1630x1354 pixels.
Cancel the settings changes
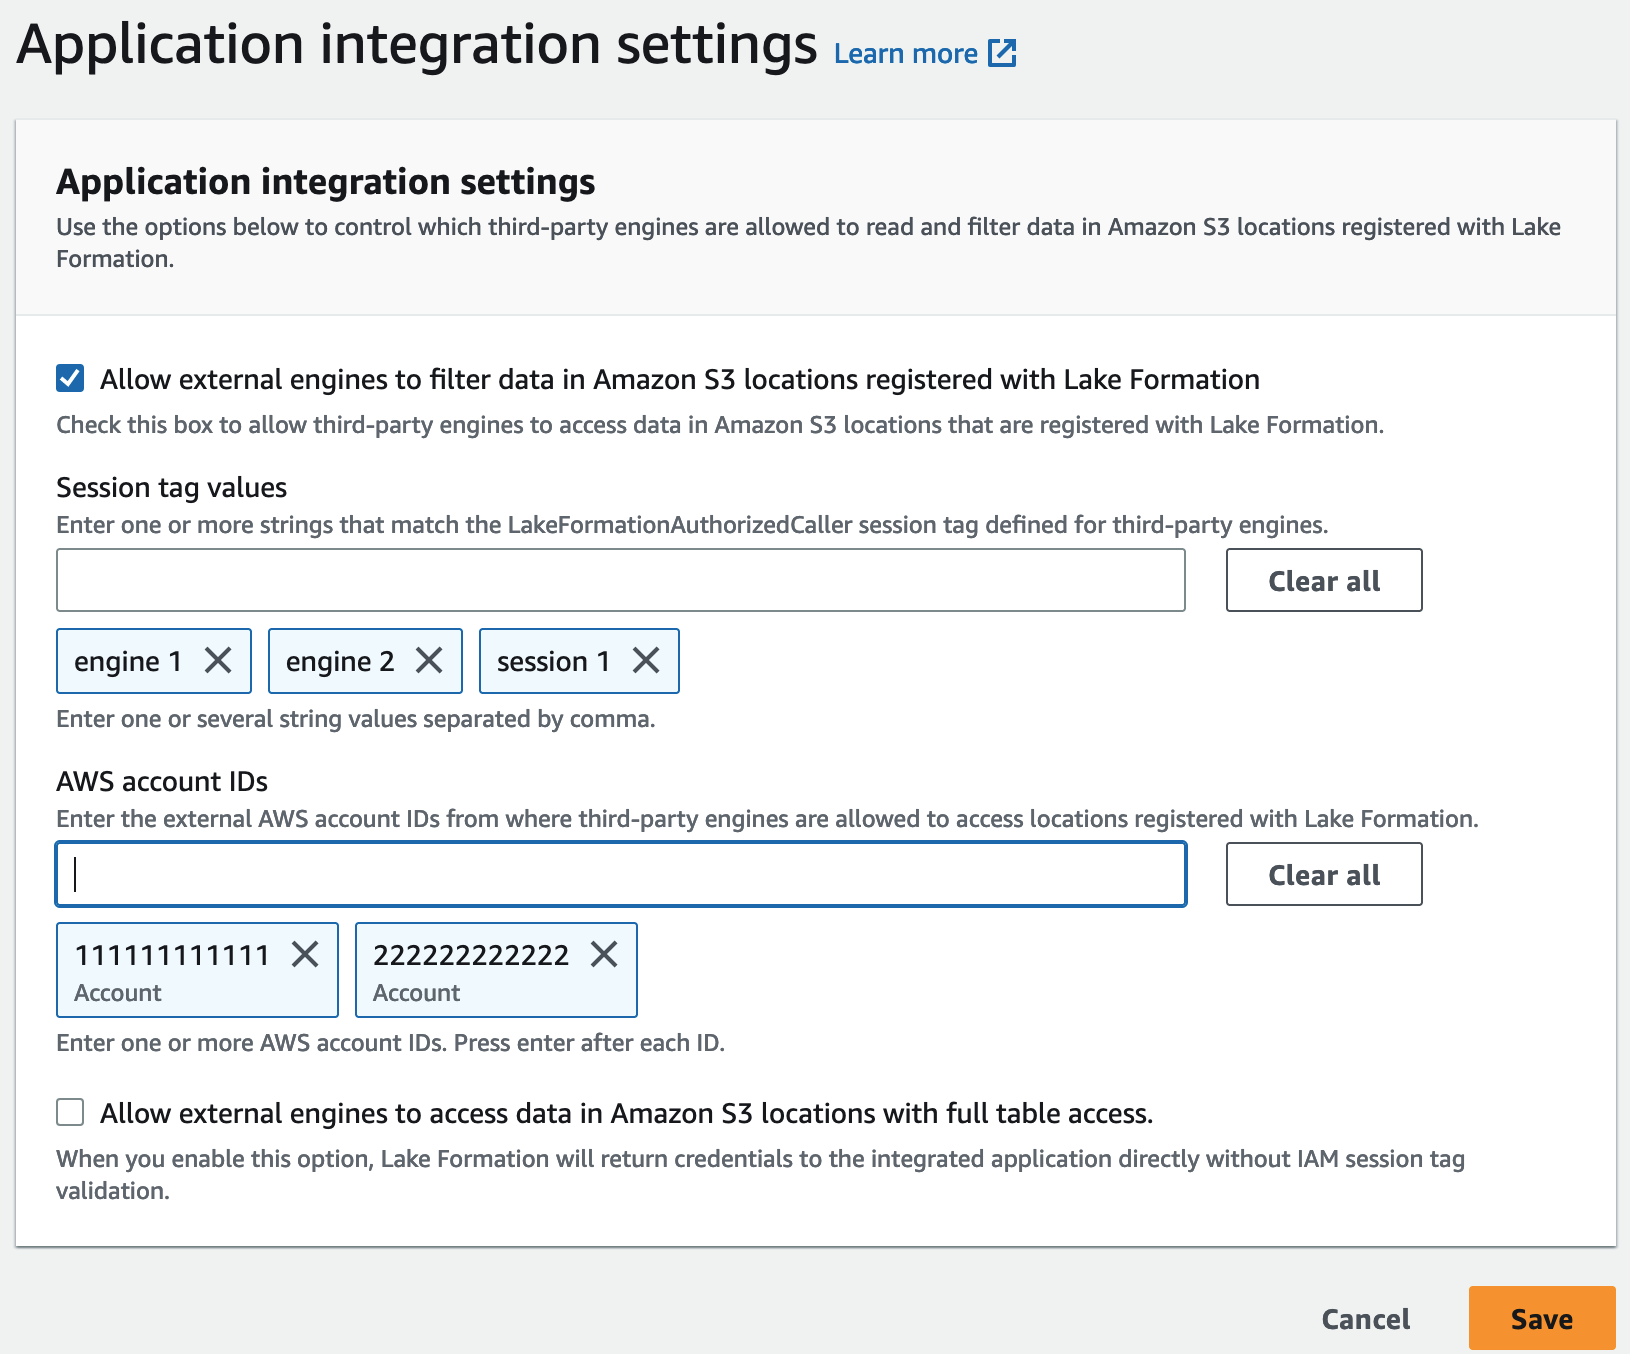[x=1364, y=1318]
